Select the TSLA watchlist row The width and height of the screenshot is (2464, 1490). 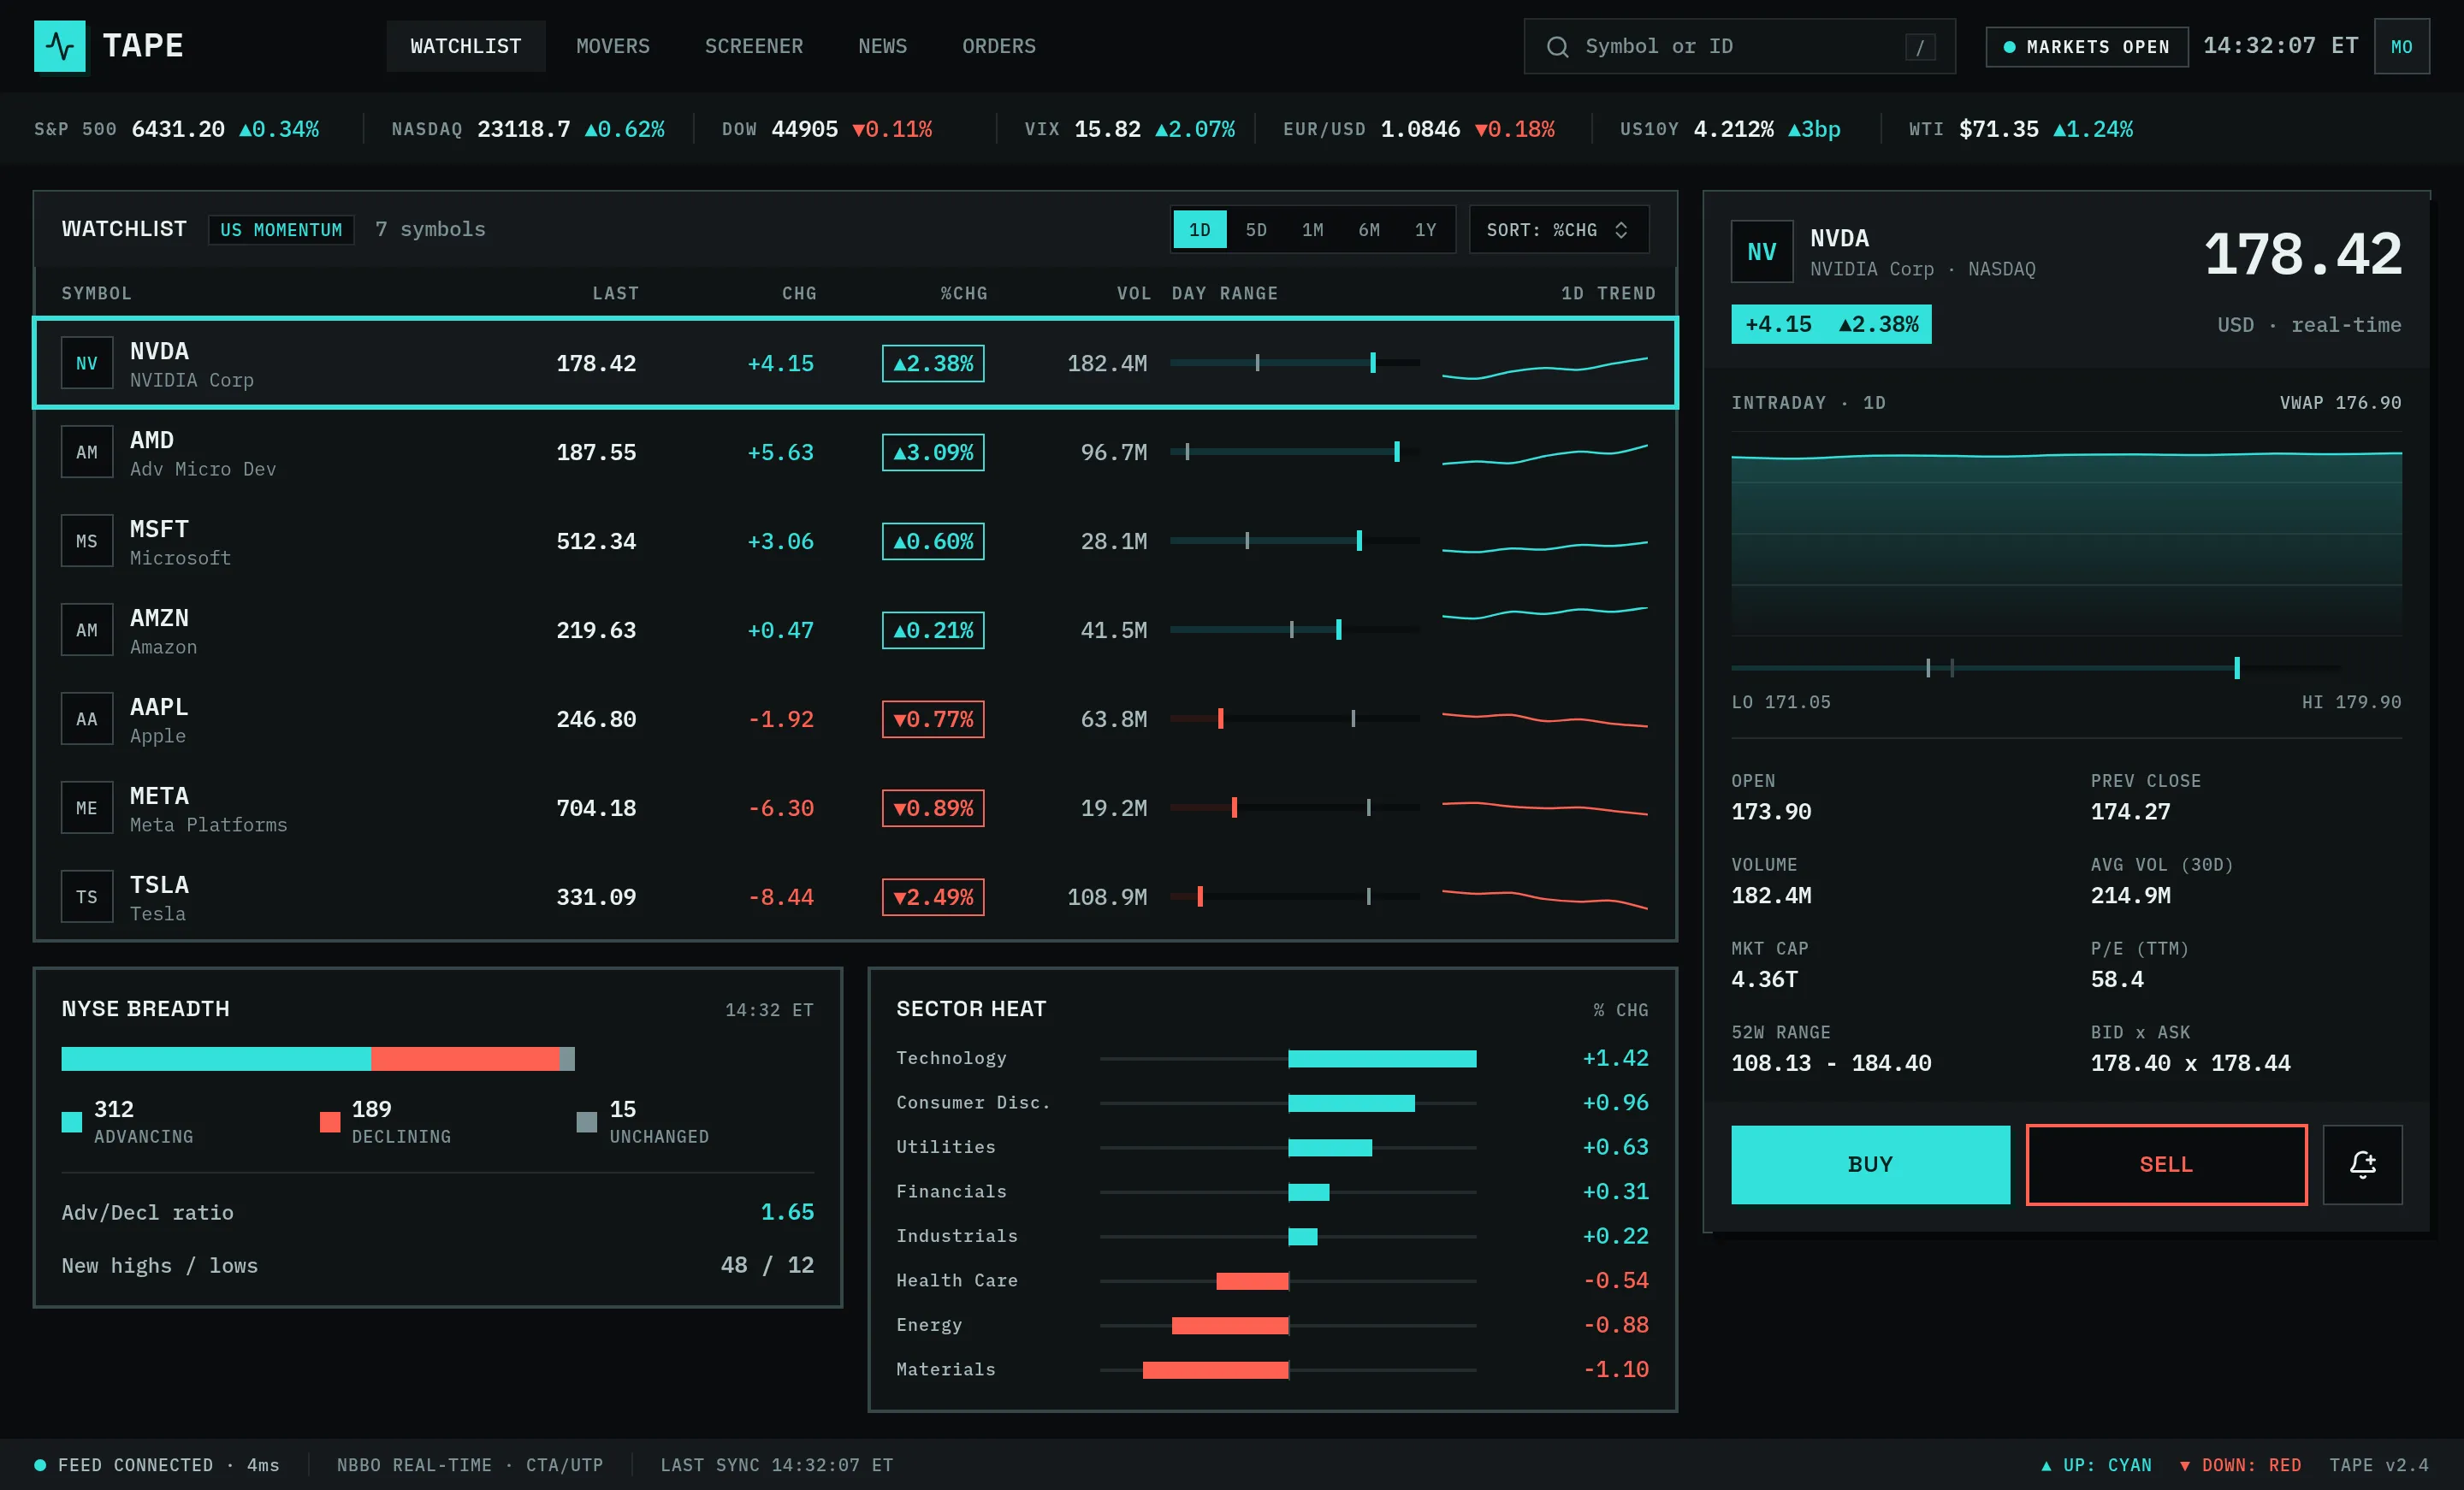[x=855, y=897]
